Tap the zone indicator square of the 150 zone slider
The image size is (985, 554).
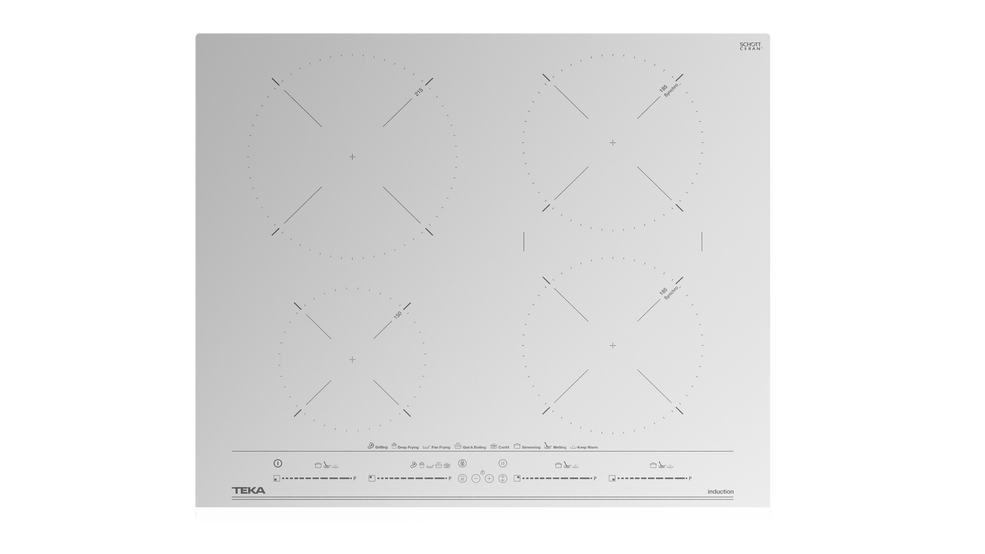[276, 479]
